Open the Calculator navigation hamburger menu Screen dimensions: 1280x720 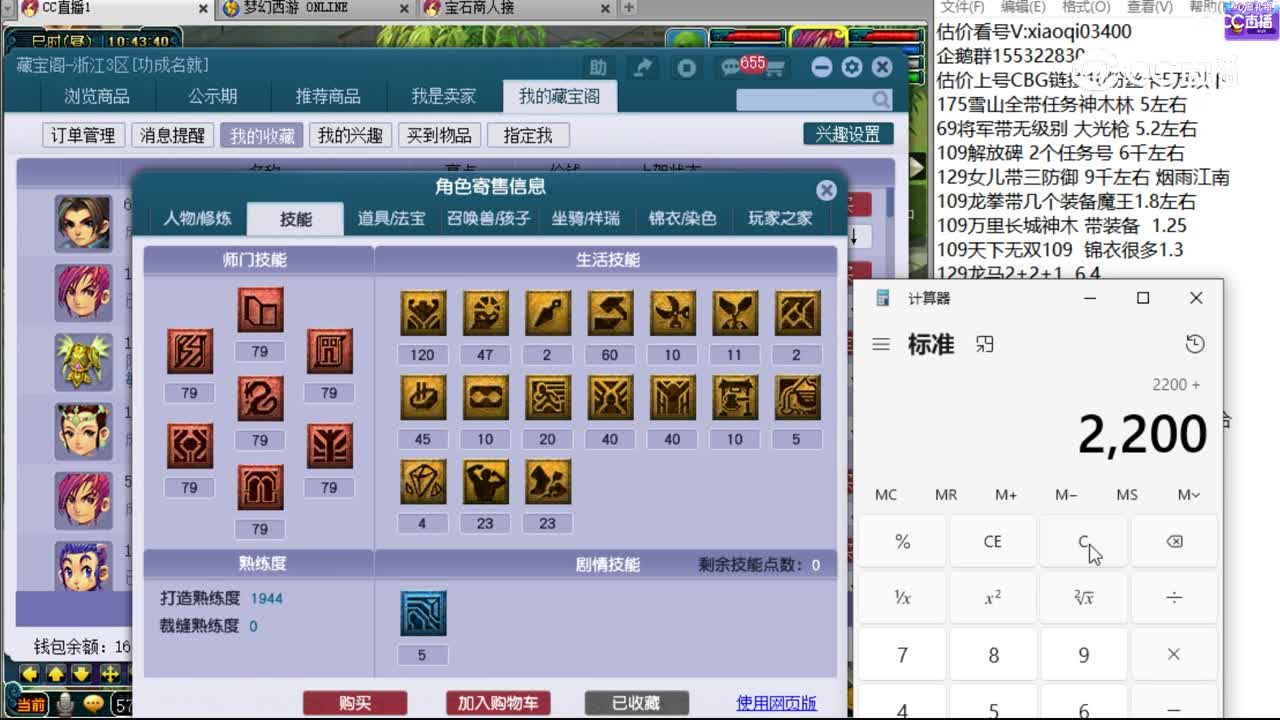(880, 343)
